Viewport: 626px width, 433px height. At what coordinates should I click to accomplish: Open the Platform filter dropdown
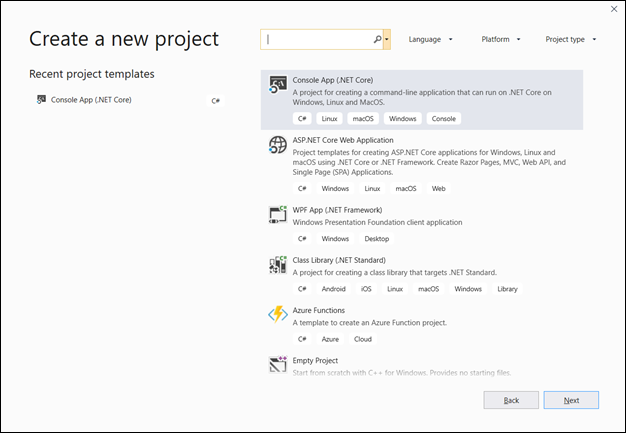tap(500, 39)
